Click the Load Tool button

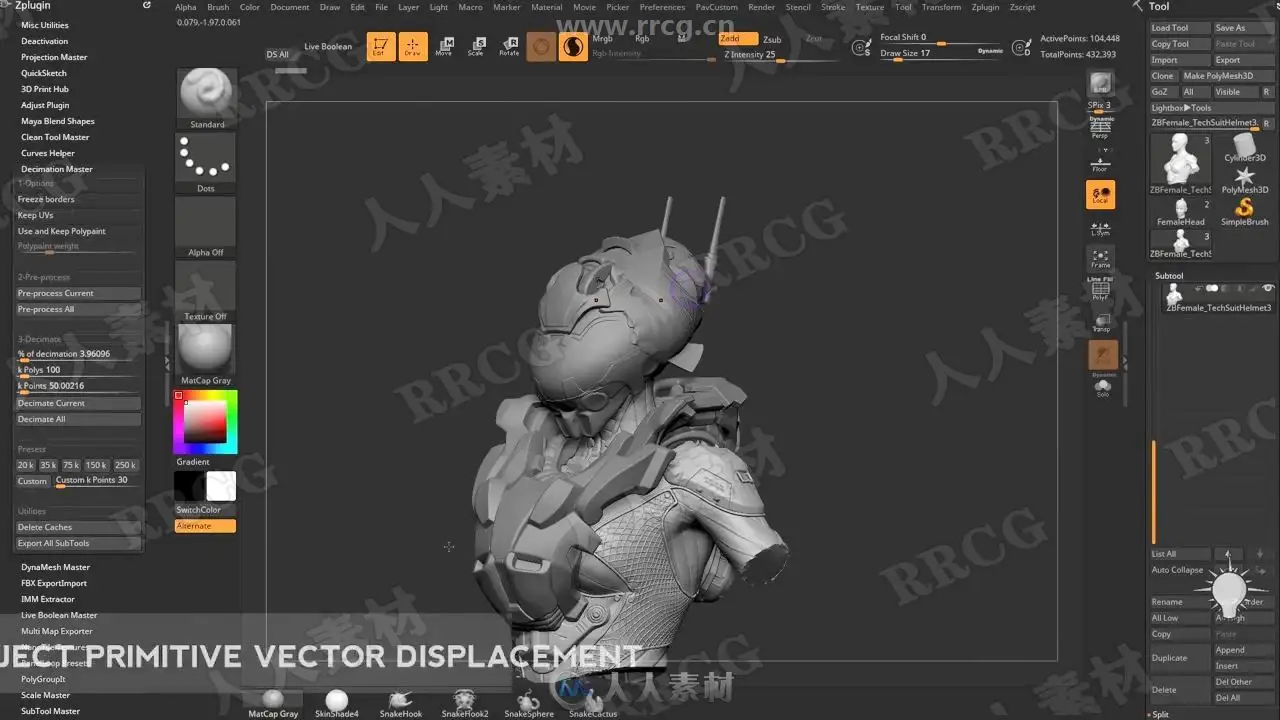[1179, 28]
